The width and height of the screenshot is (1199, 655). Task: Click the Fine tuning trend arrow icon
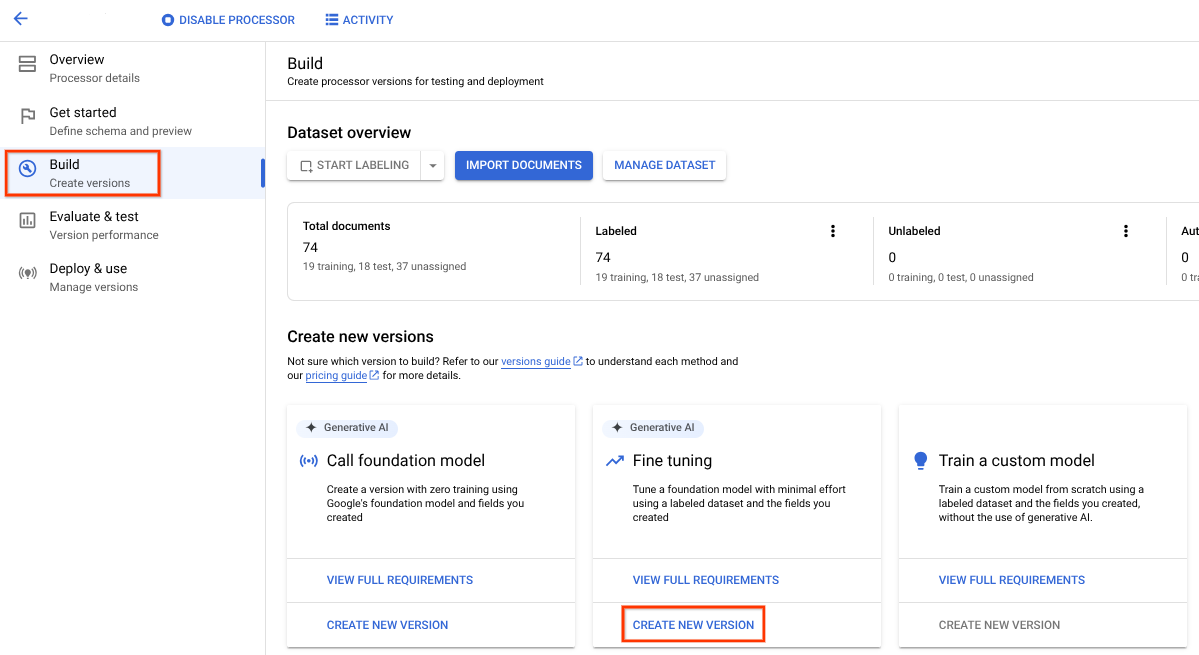[615, 461]
